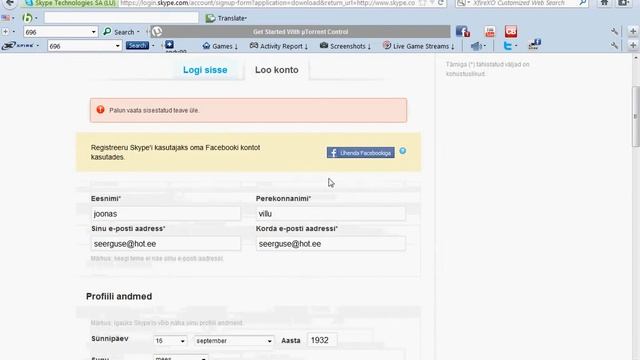The image size is (640, 360).
Task: Switch to the Logi sisse tab
Action: pyautogui.click(x=205, y=70)
